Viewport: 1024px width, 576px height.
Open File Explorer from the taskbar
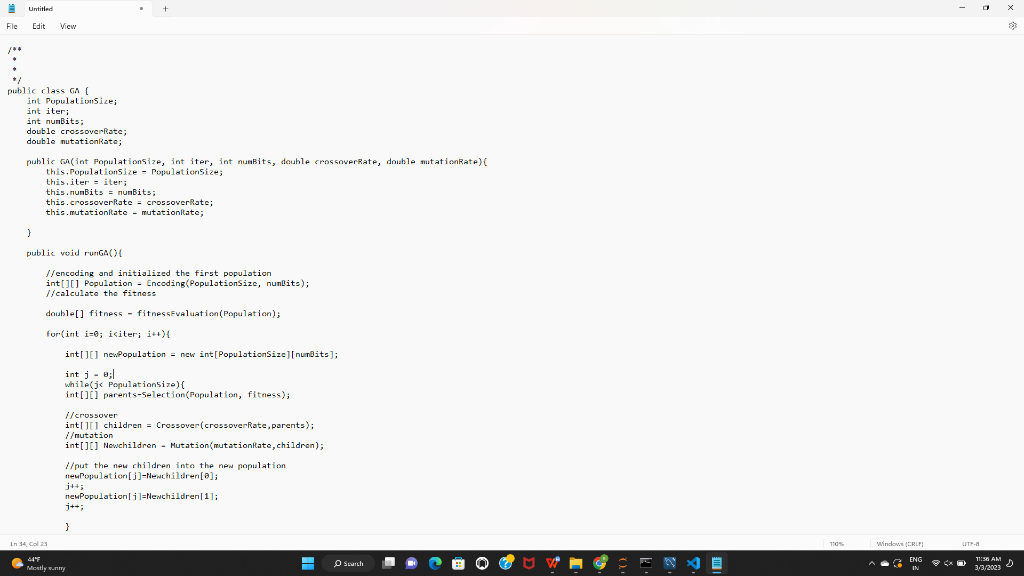click(x=576, y=563)
